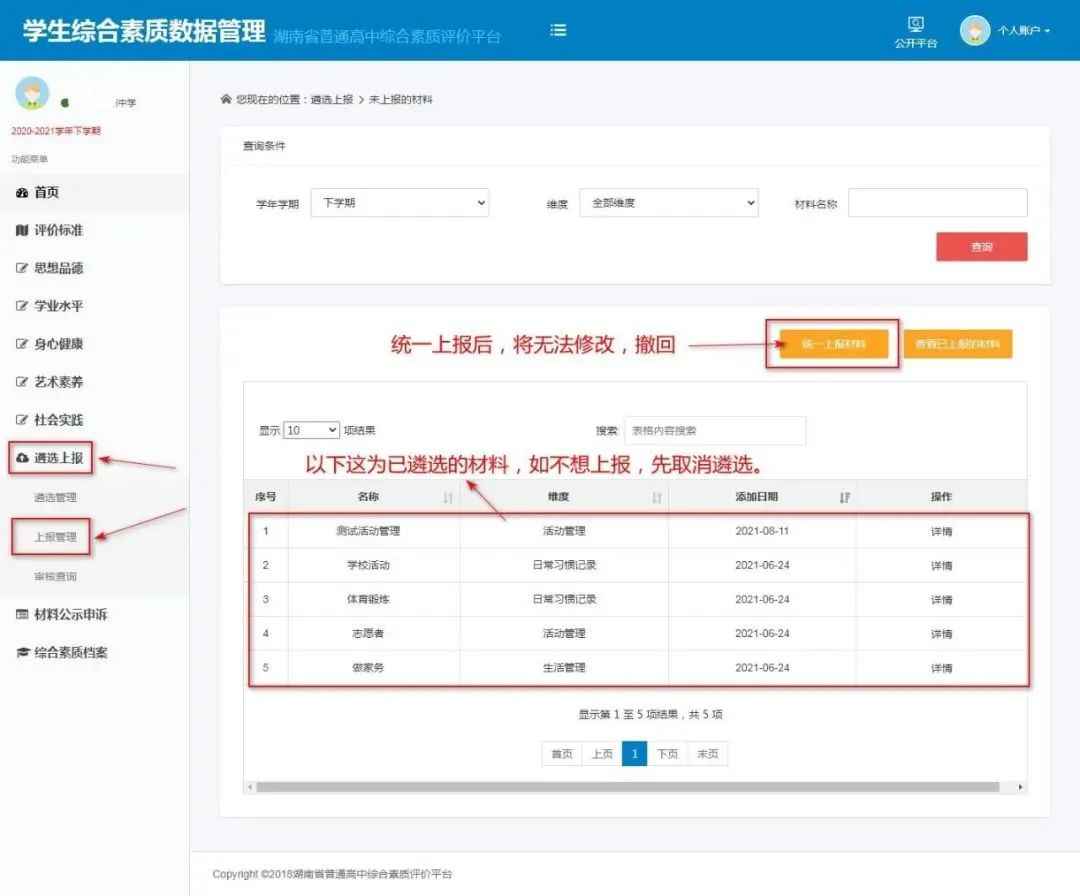
Task: Click the 材料名称 text input field
Action: (937, 203)
